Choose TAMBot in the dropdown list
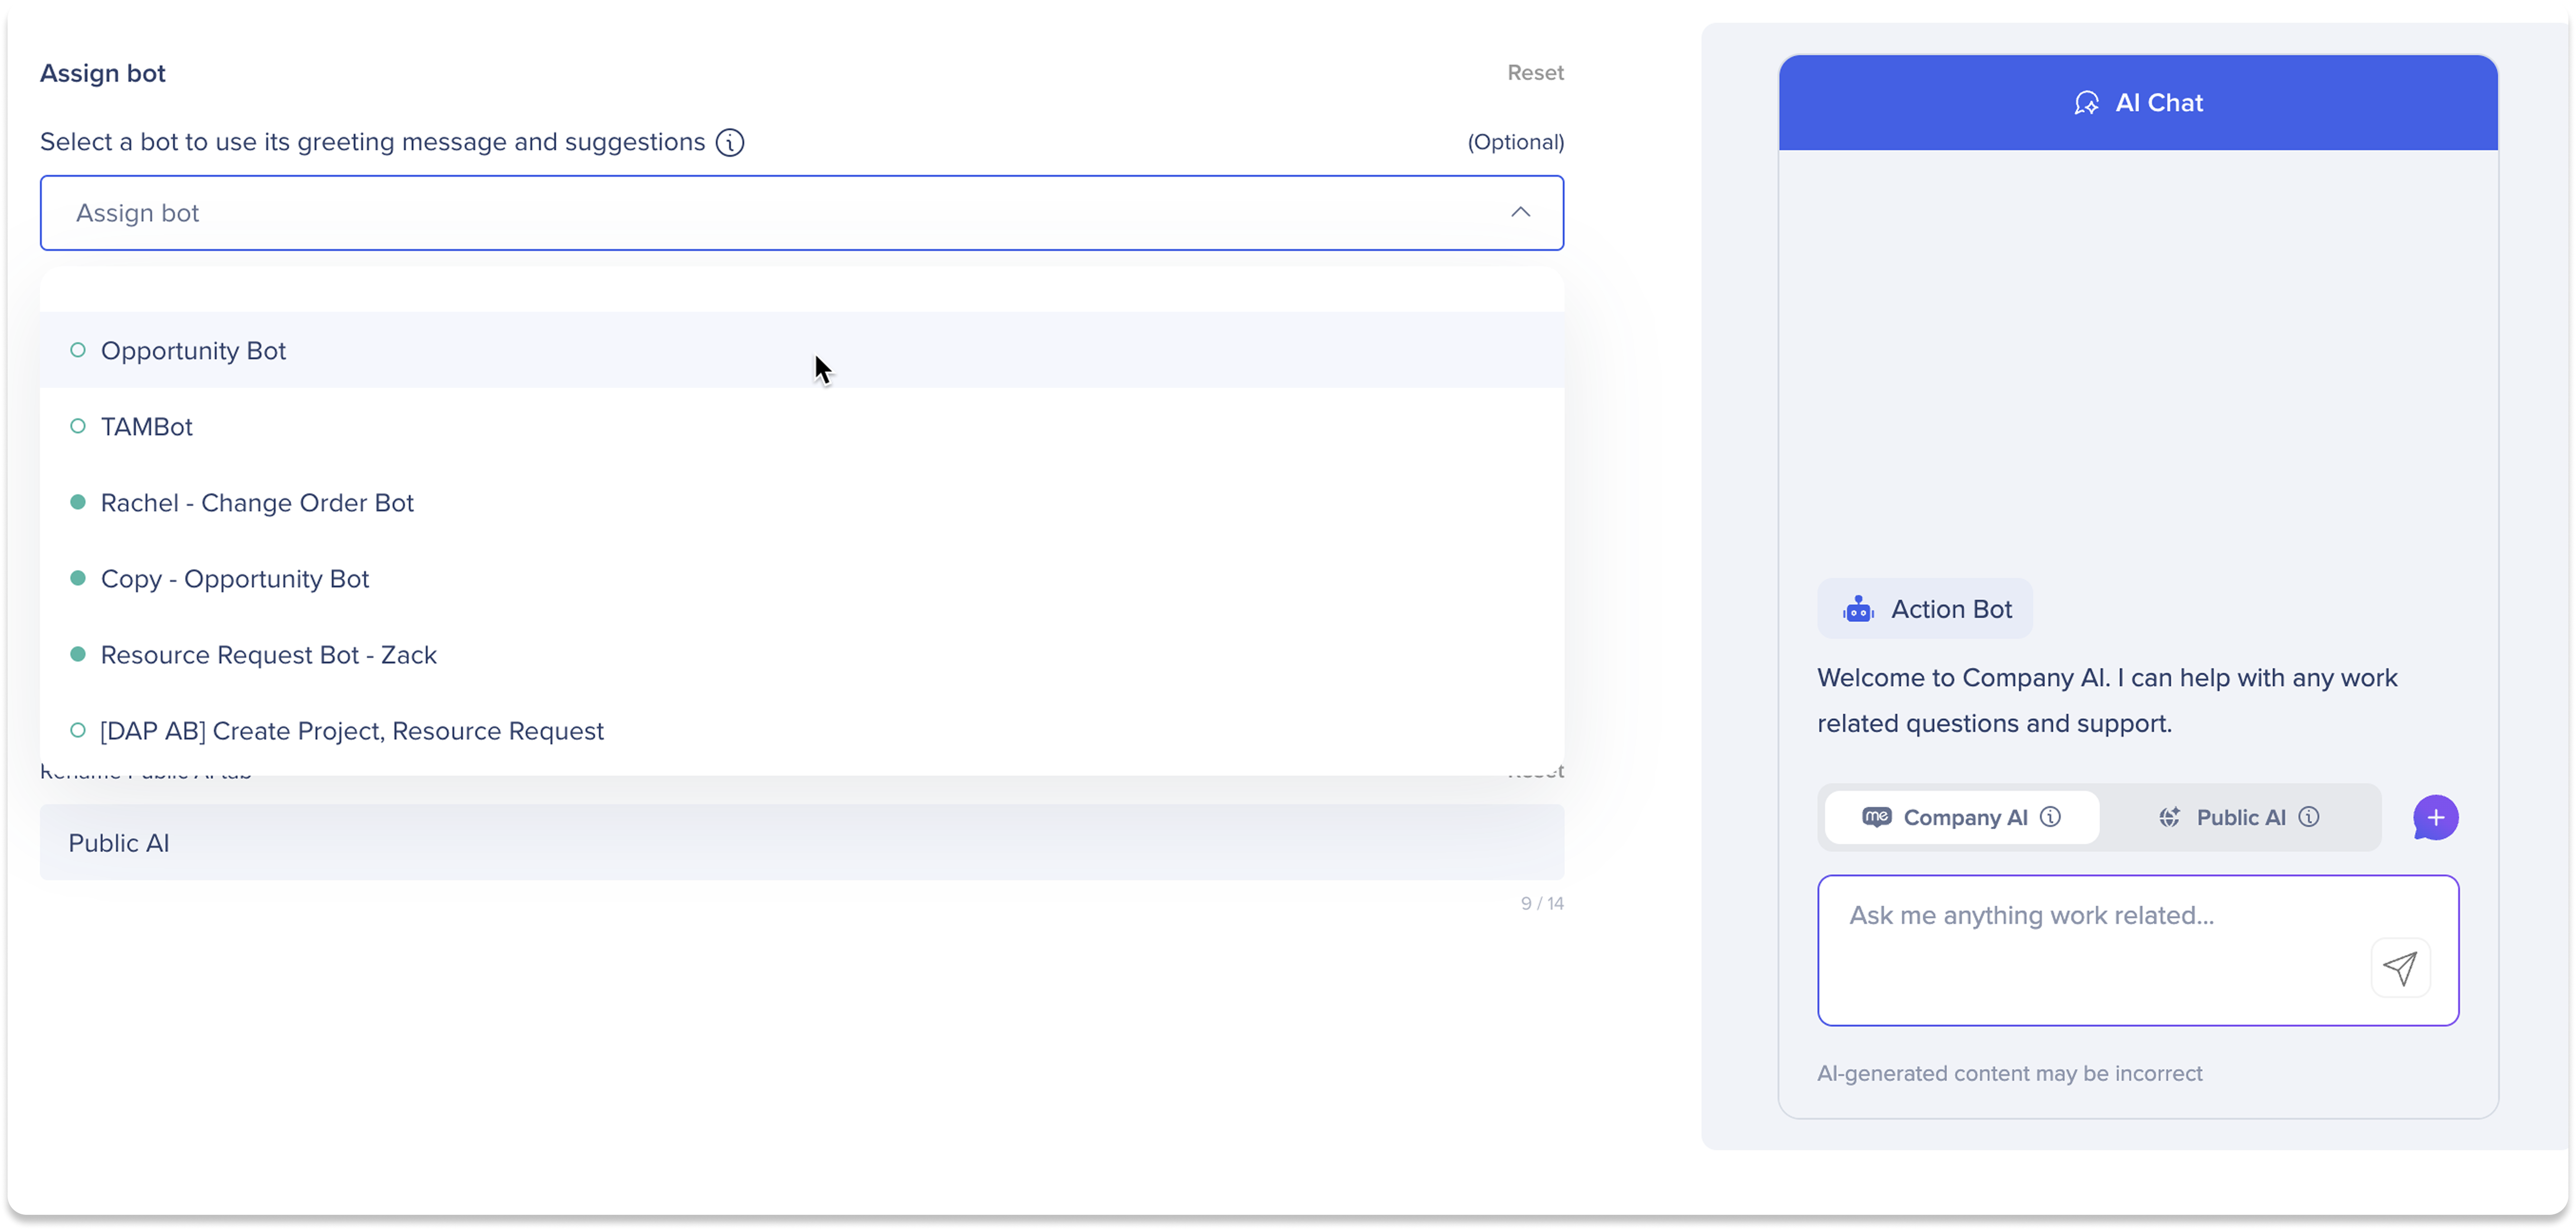The image size is (2576, 1230). (x=802, y=426)
